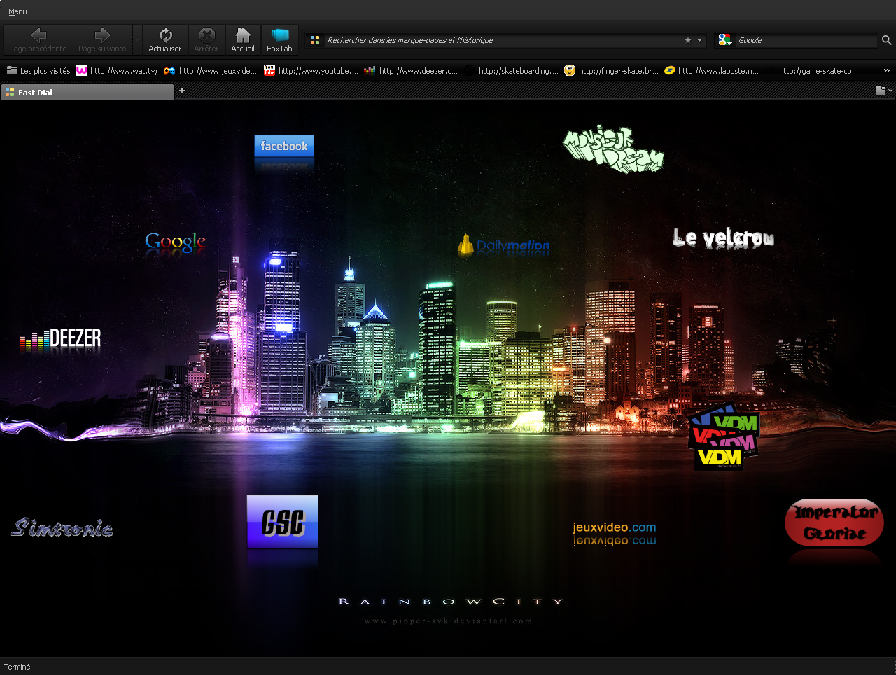Open the blue folders toolbar button
The image size is (896, 675).
coord(279,39)
